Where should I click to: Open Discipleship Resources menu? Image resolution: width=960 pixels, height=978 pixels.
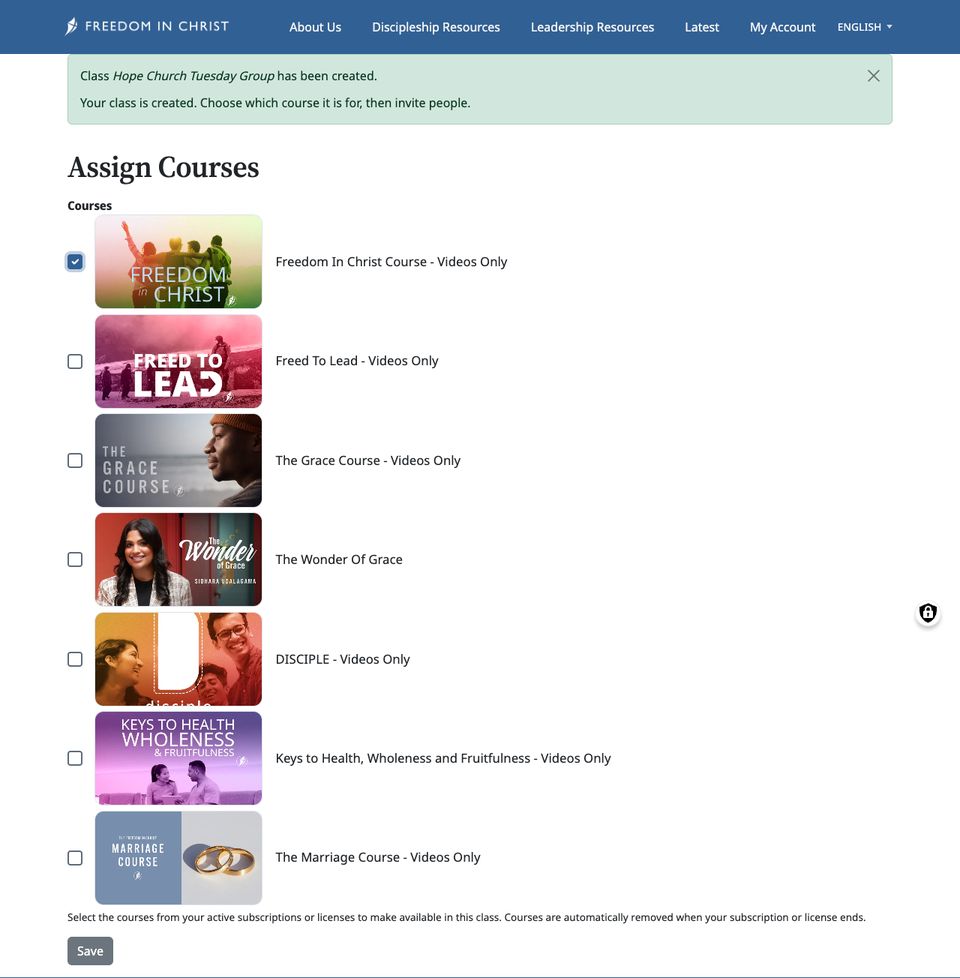tap(436, 27)
